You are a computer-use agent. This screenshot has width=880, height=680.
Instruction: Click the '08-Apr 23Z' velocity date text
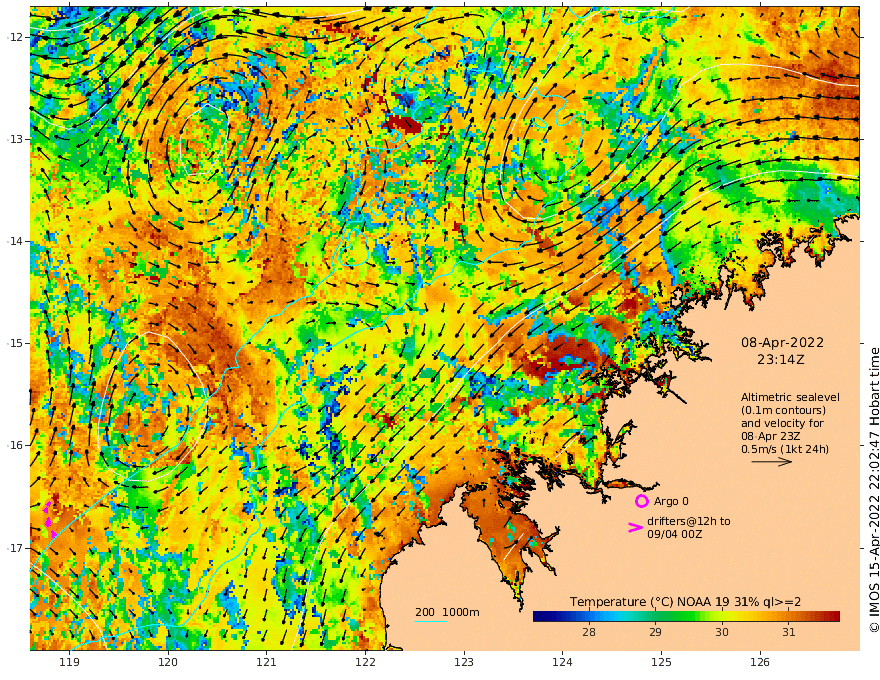[x=771, y=436]
